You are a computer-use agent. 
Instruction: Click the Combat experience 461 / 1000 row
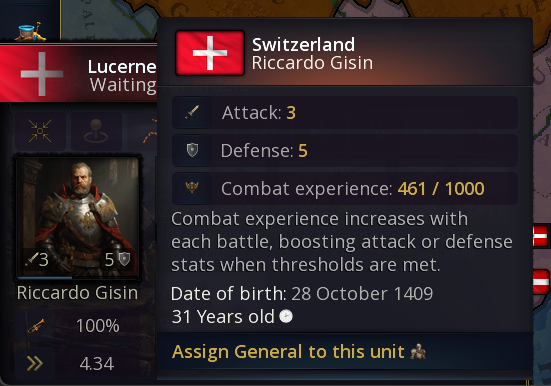345,188
